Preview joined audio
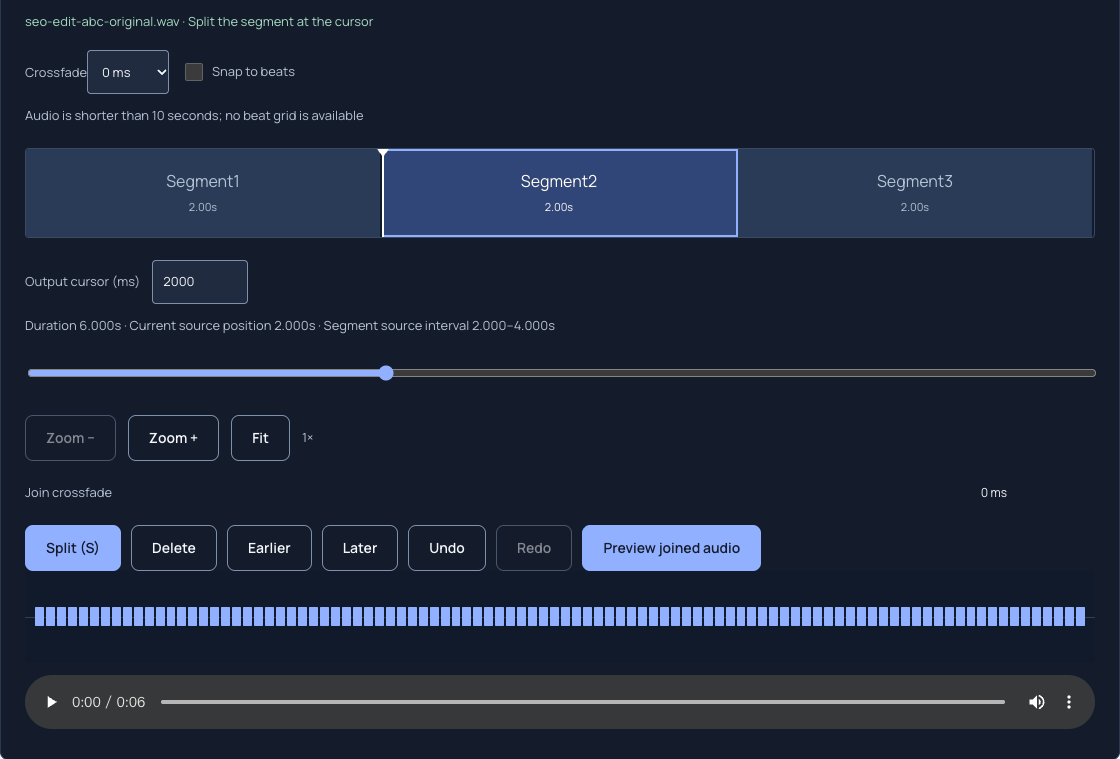 [x=671, y=548]
